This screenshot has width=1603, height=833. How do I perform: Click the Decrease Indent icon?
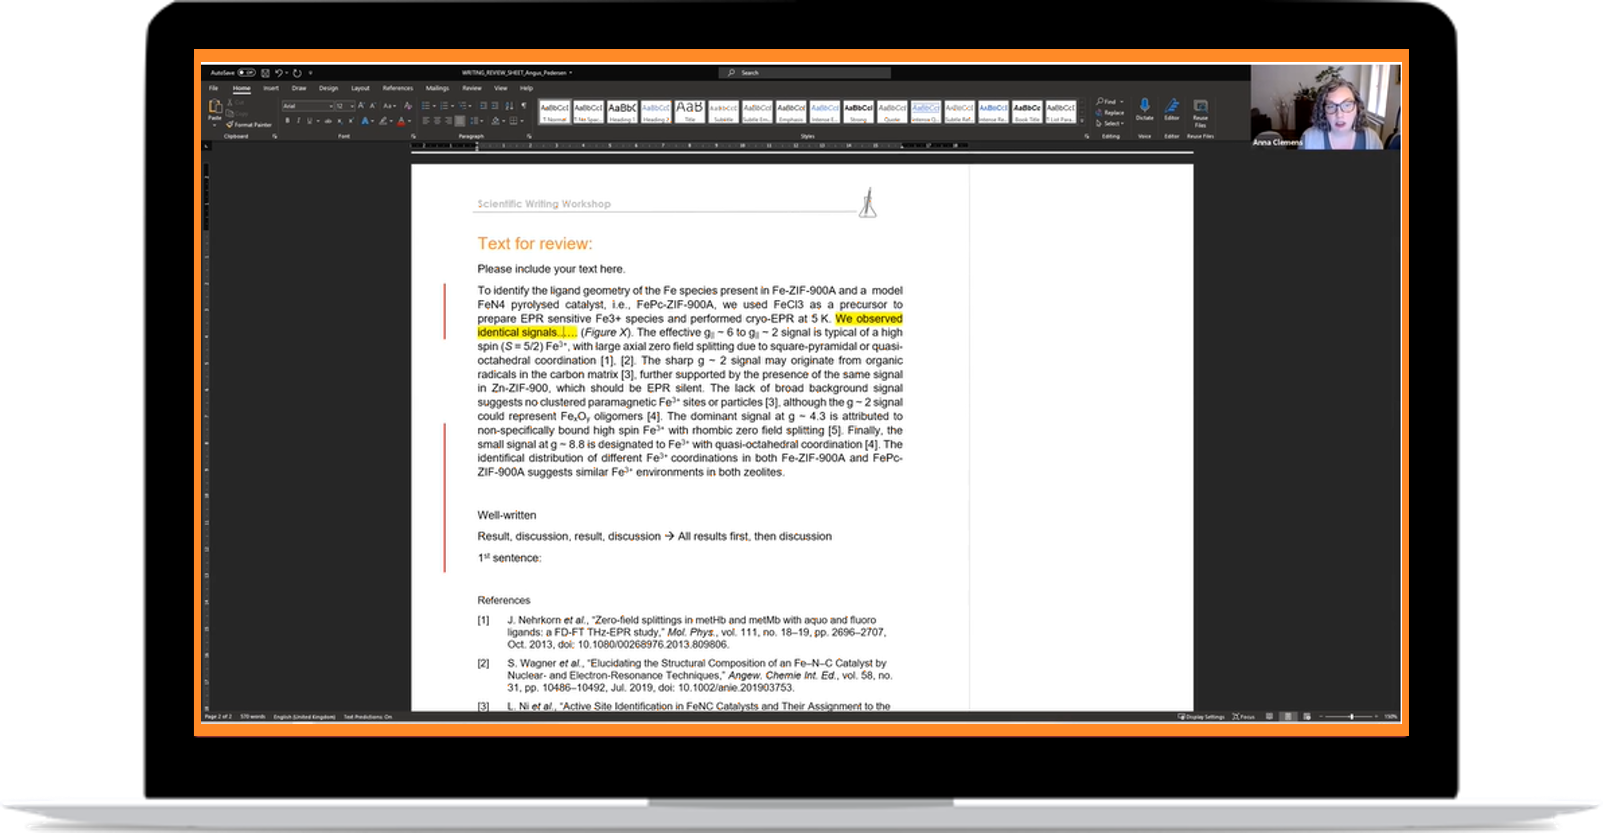[x=483, y=105]
